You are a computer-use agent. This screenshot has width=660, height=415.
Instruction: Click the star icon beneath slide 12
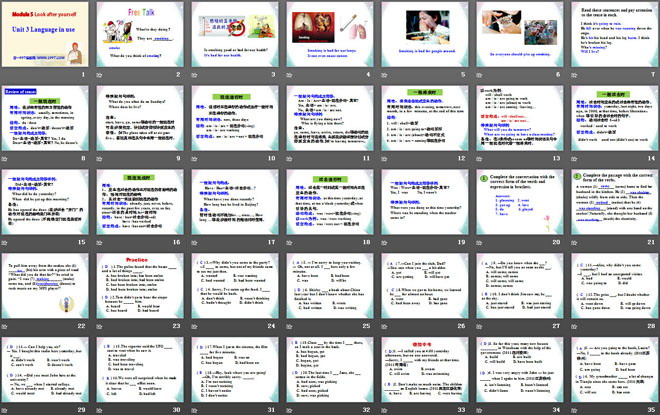click(384, 159)
